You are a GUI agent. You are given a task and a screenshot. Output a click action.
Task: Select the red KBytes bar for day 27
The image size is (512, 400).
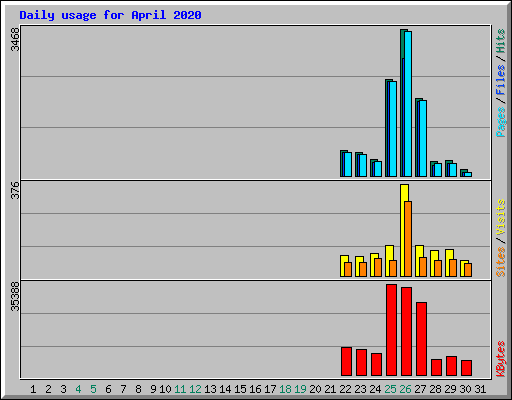pos(422,339)
